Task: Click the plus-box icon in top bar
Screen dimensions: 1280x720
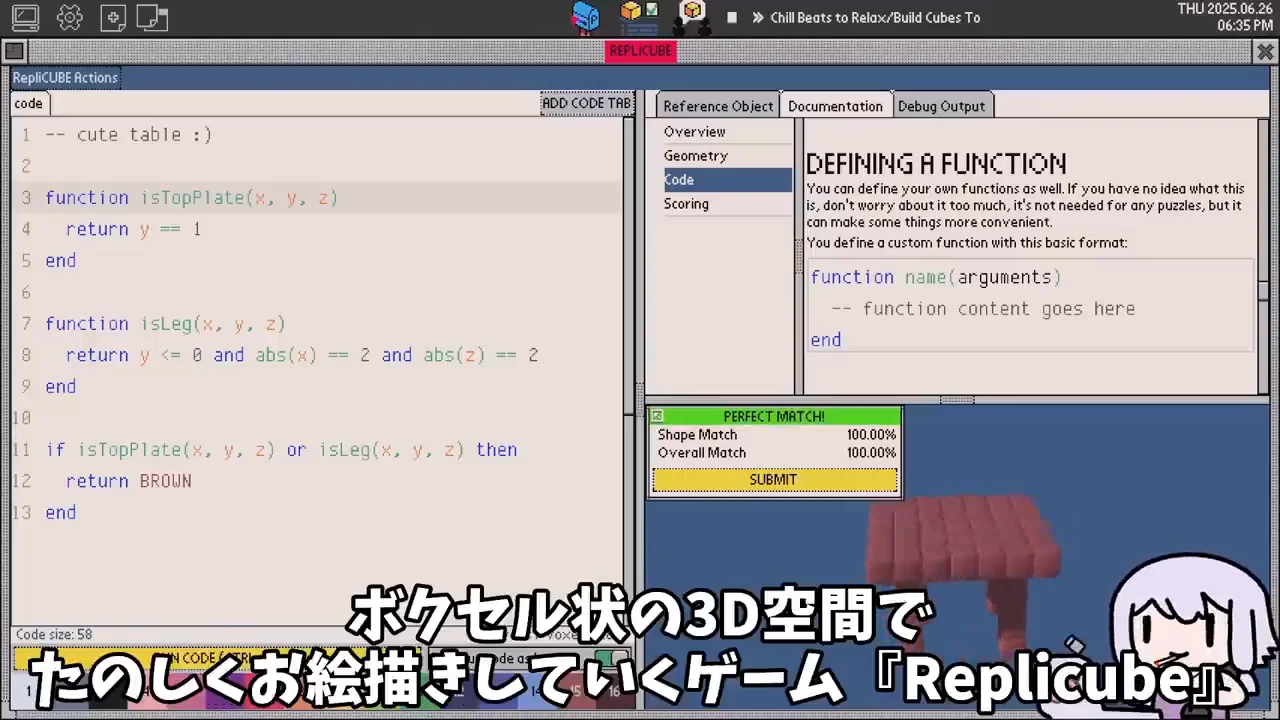Action: click(113, 17)
